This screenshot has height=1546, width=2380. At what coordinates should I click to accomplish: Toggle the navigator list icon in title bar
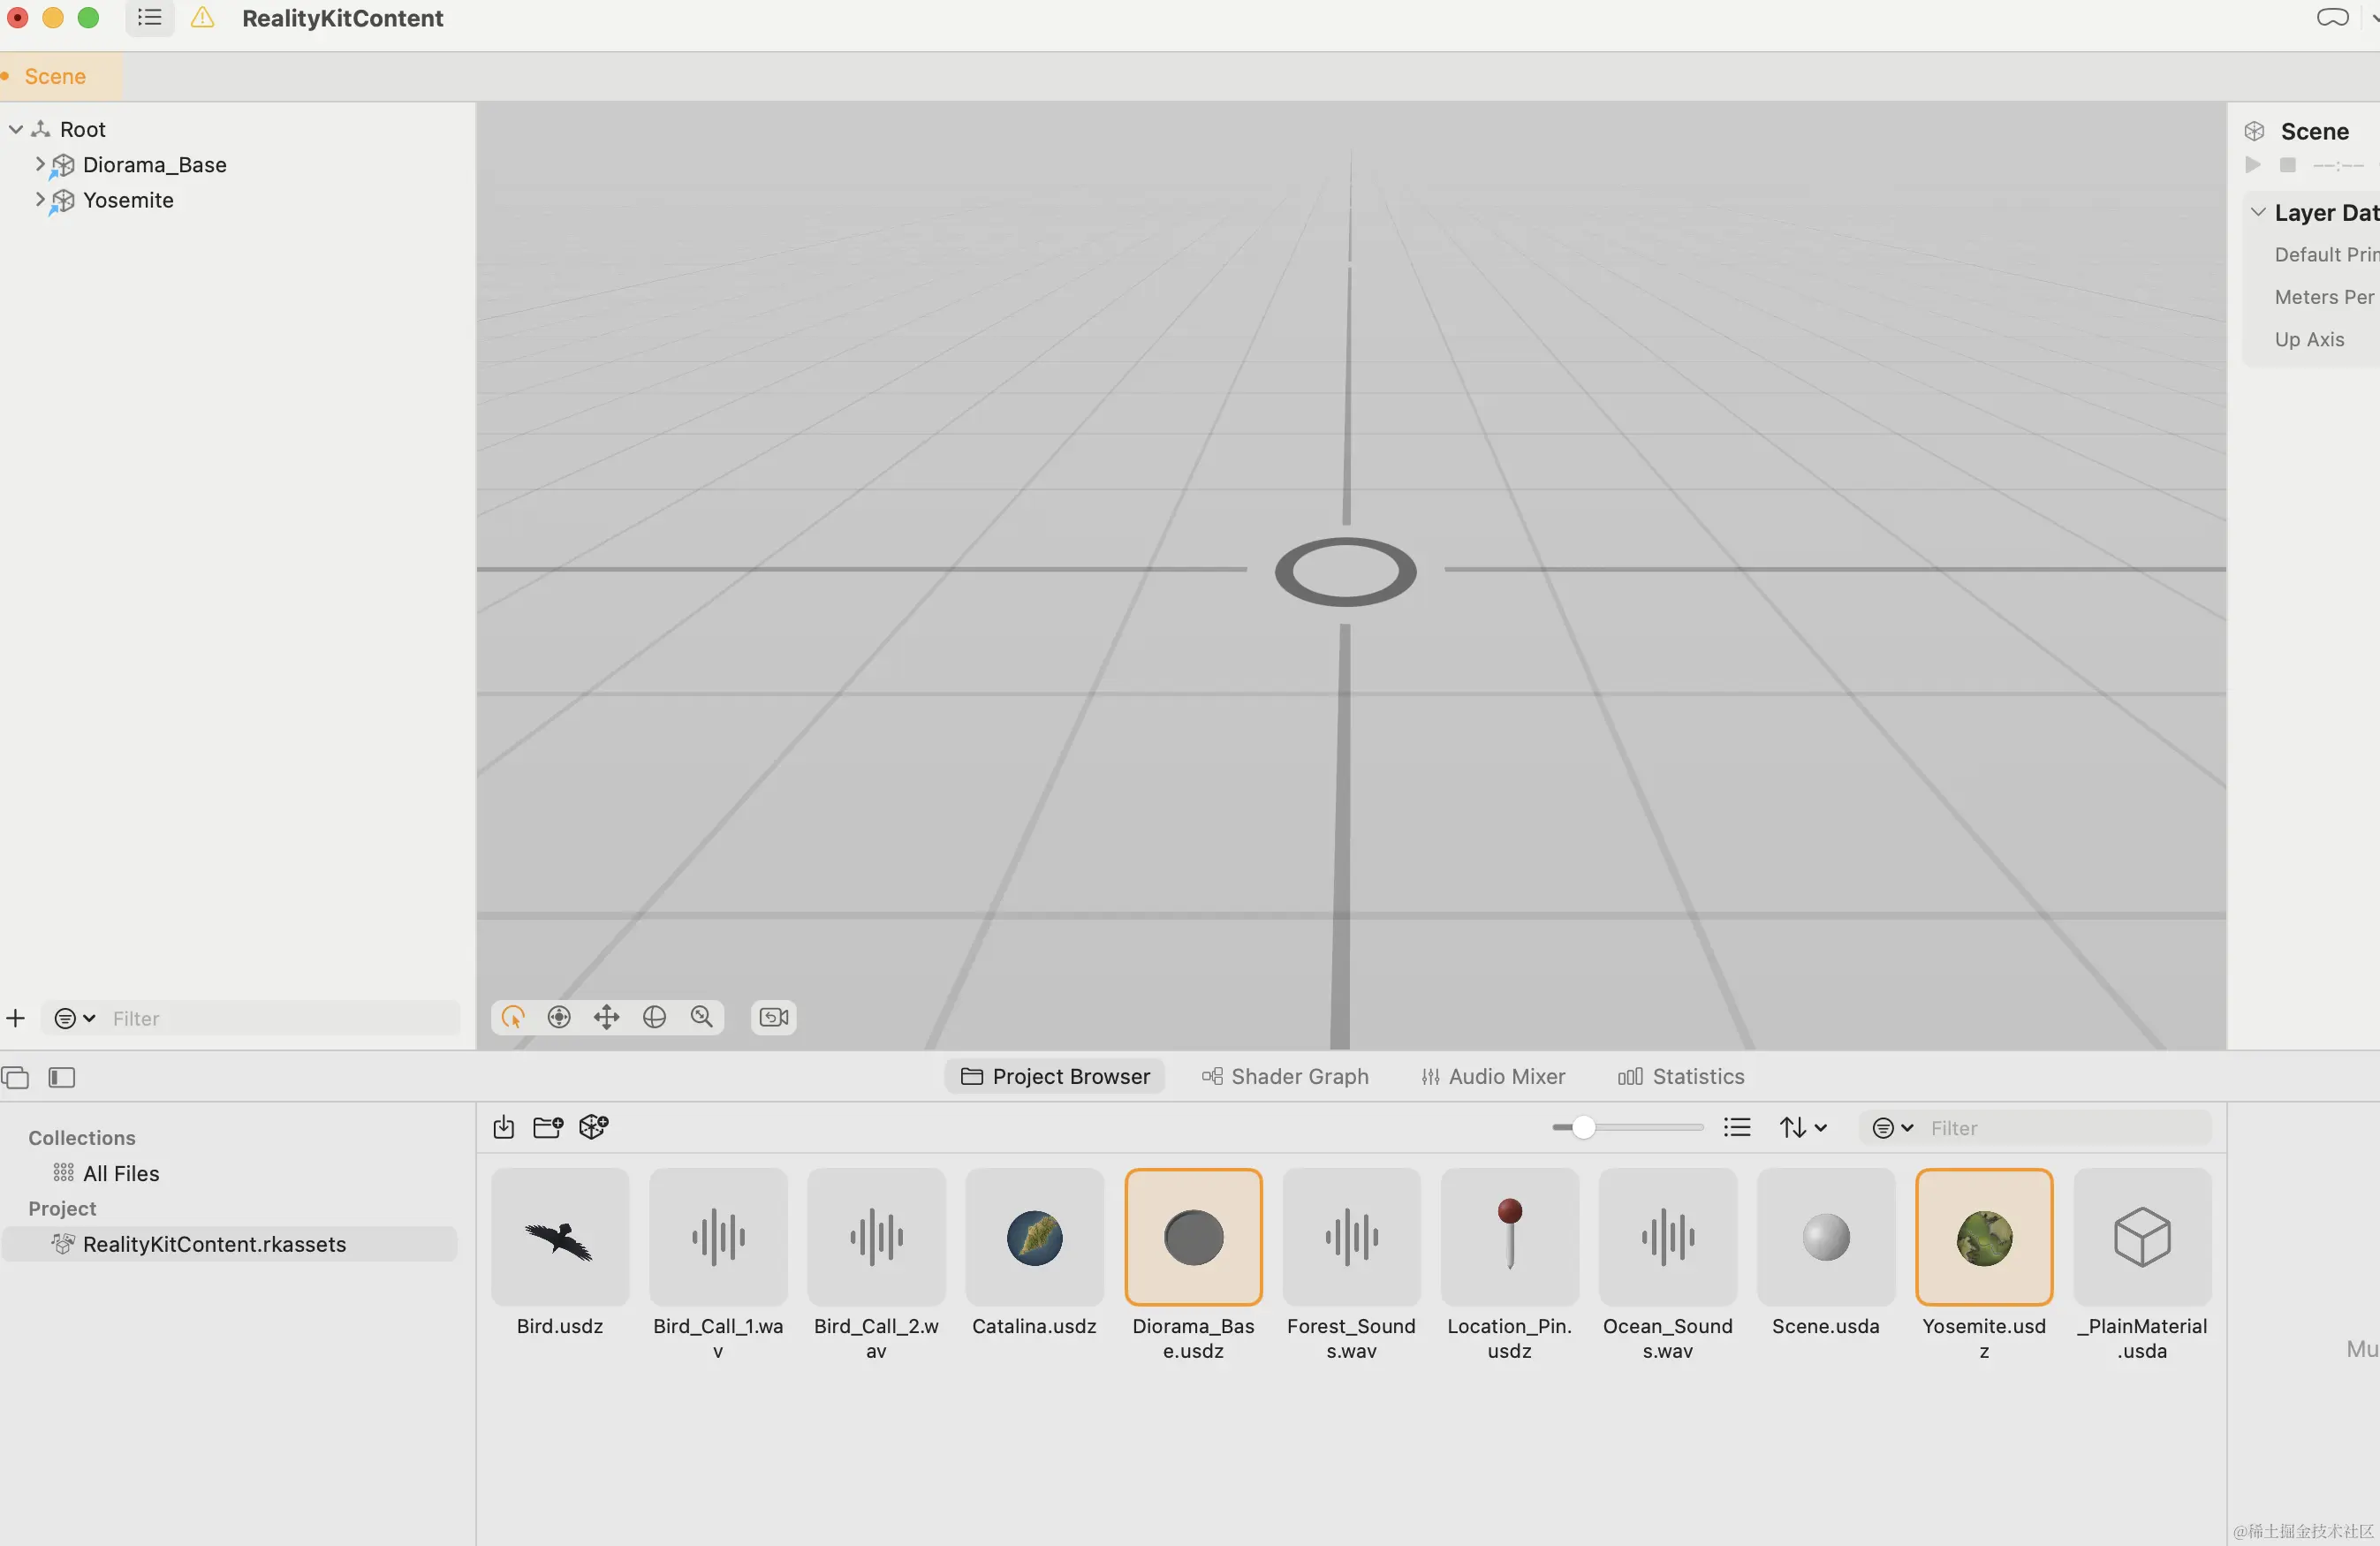pyautogui.click(x=150, y=18)
